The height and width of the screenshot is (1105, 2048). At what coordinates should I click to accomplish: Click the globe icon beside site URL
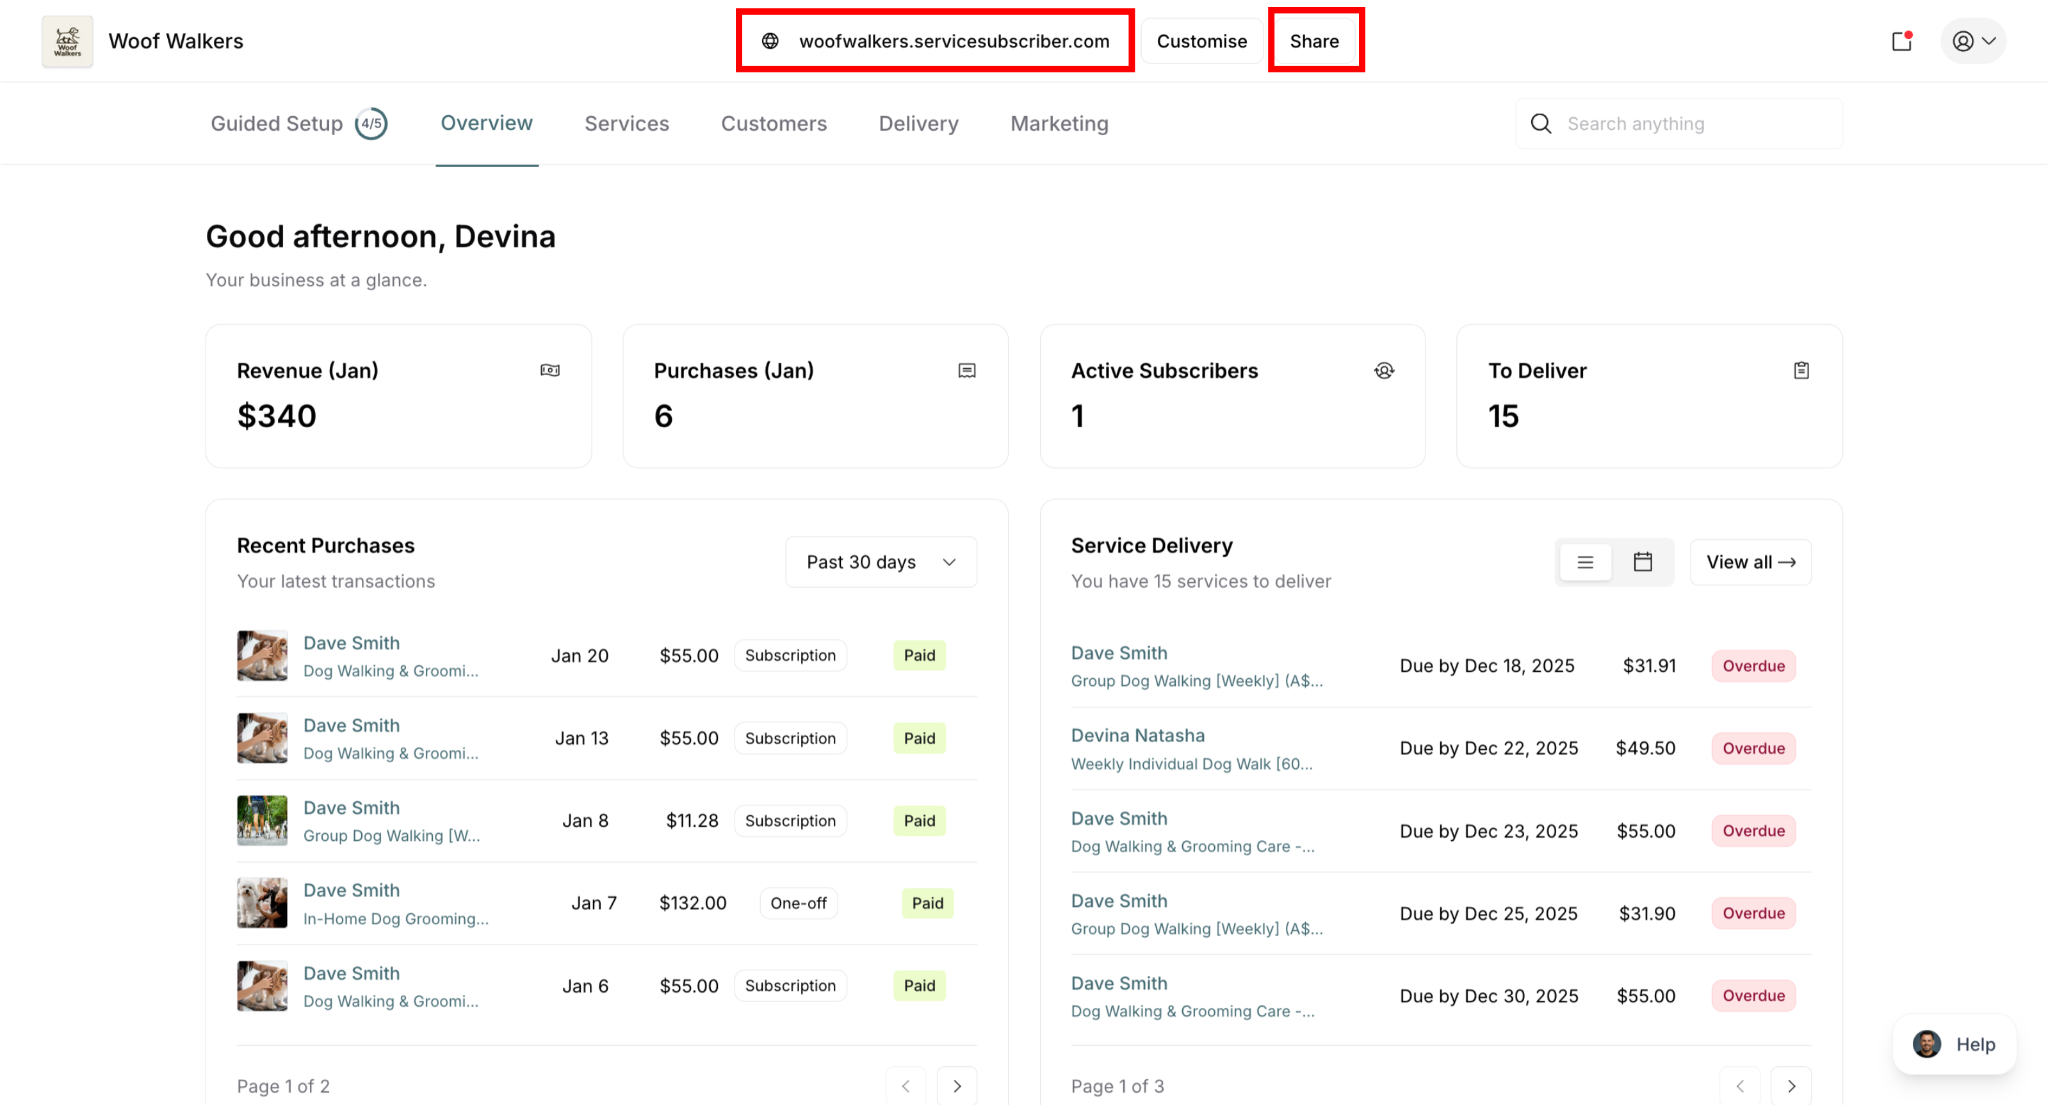click(x=770, y=41)
